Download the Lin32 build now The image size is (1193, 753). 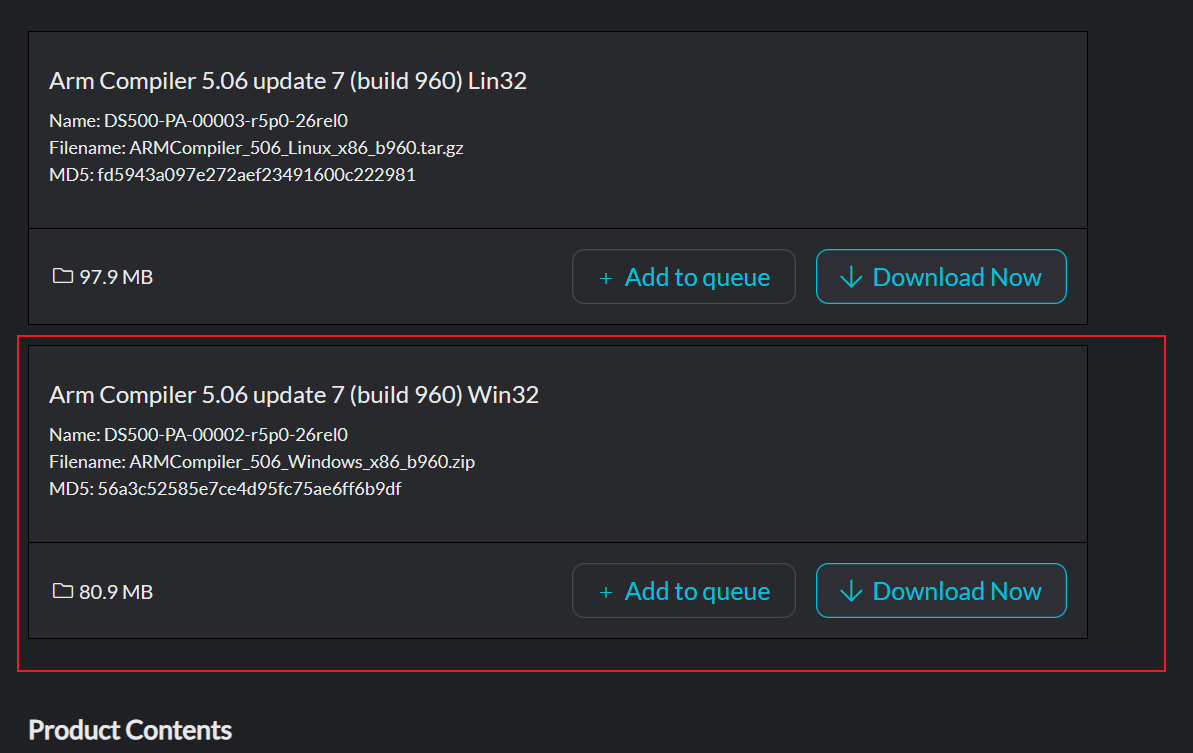[941, 277]
